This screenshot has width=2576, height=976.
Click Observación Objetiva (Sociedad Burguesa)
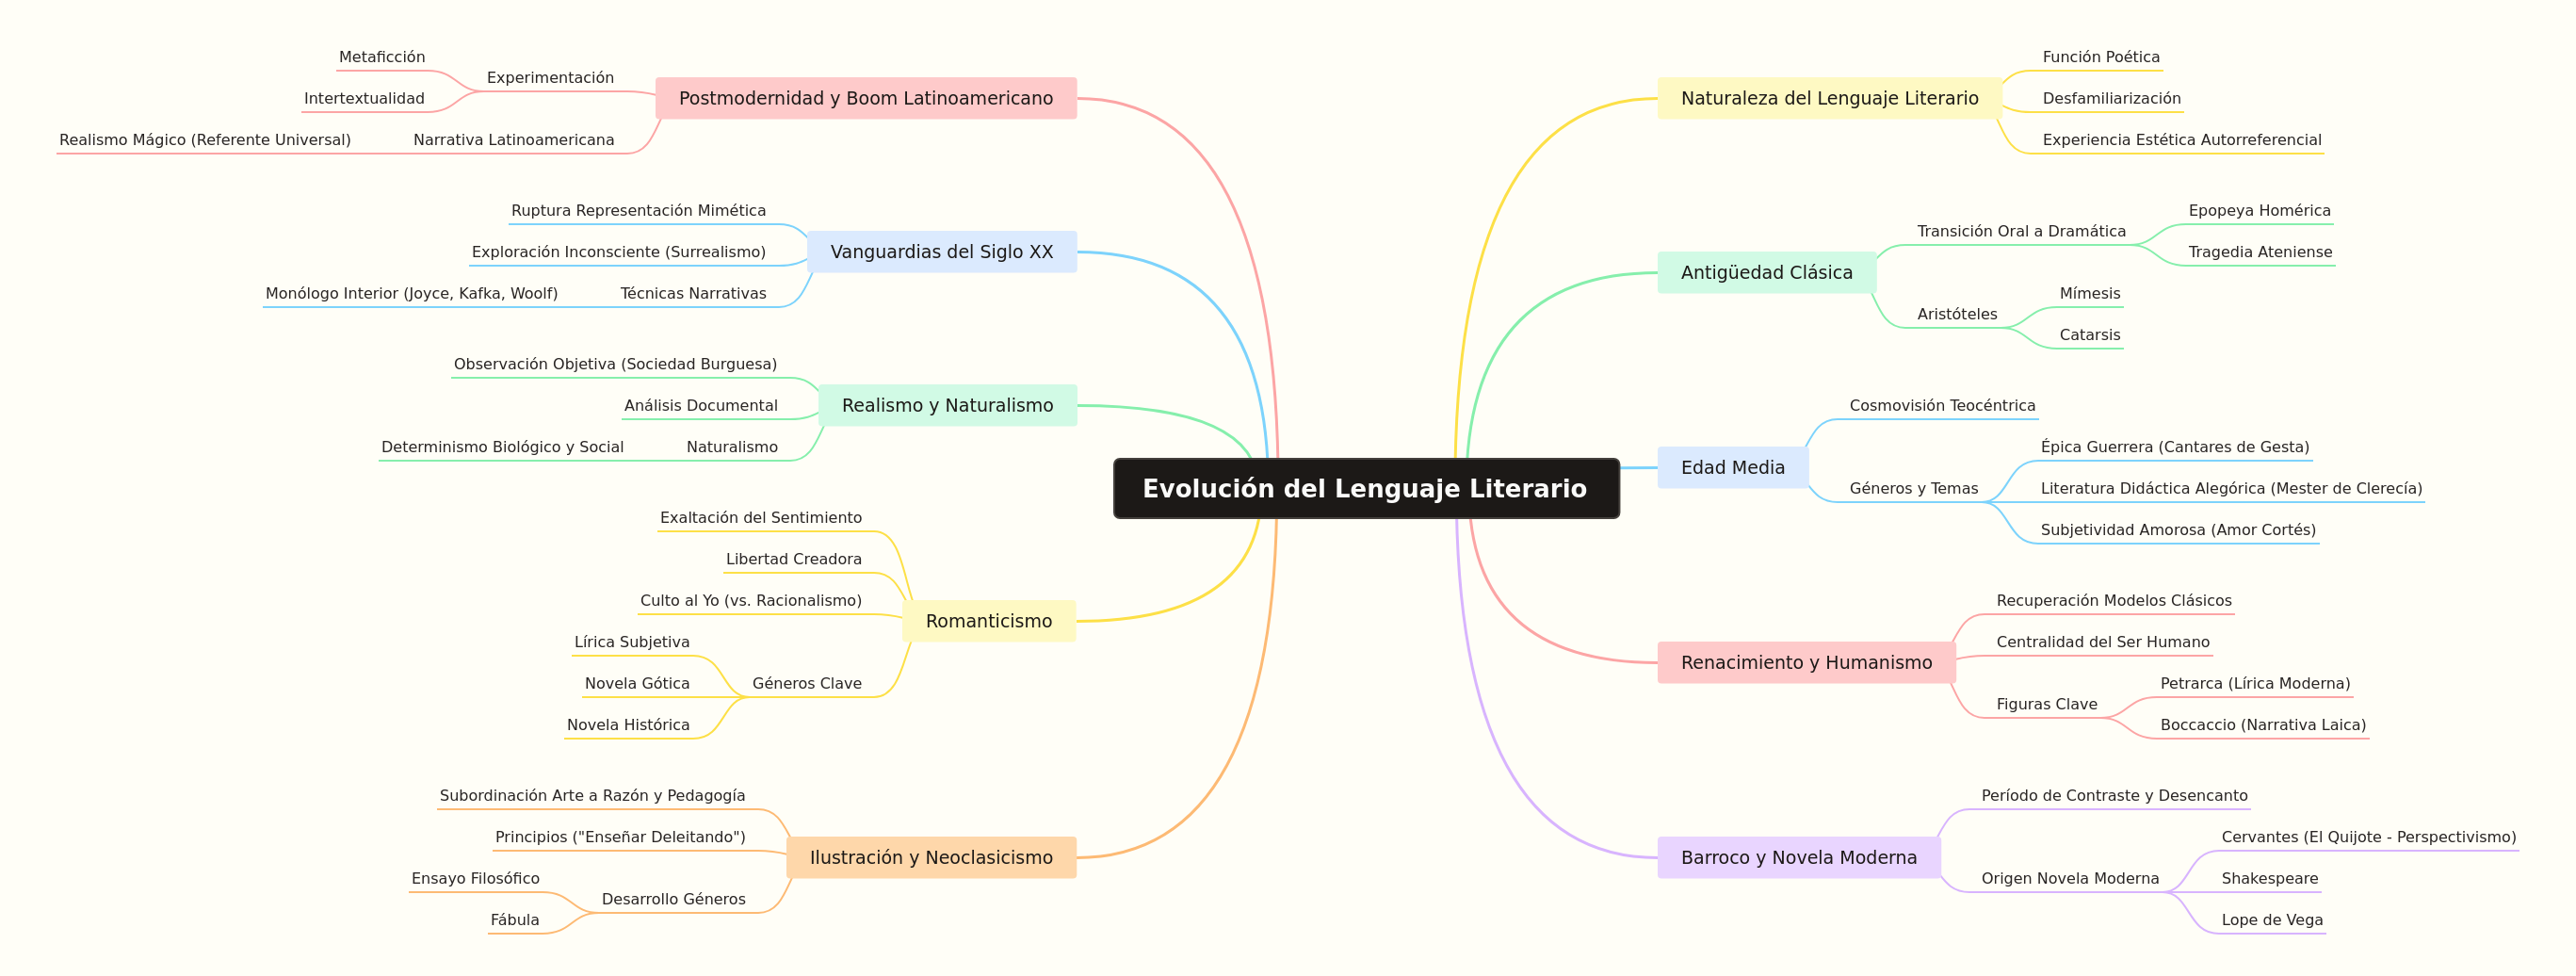[615, 364]
